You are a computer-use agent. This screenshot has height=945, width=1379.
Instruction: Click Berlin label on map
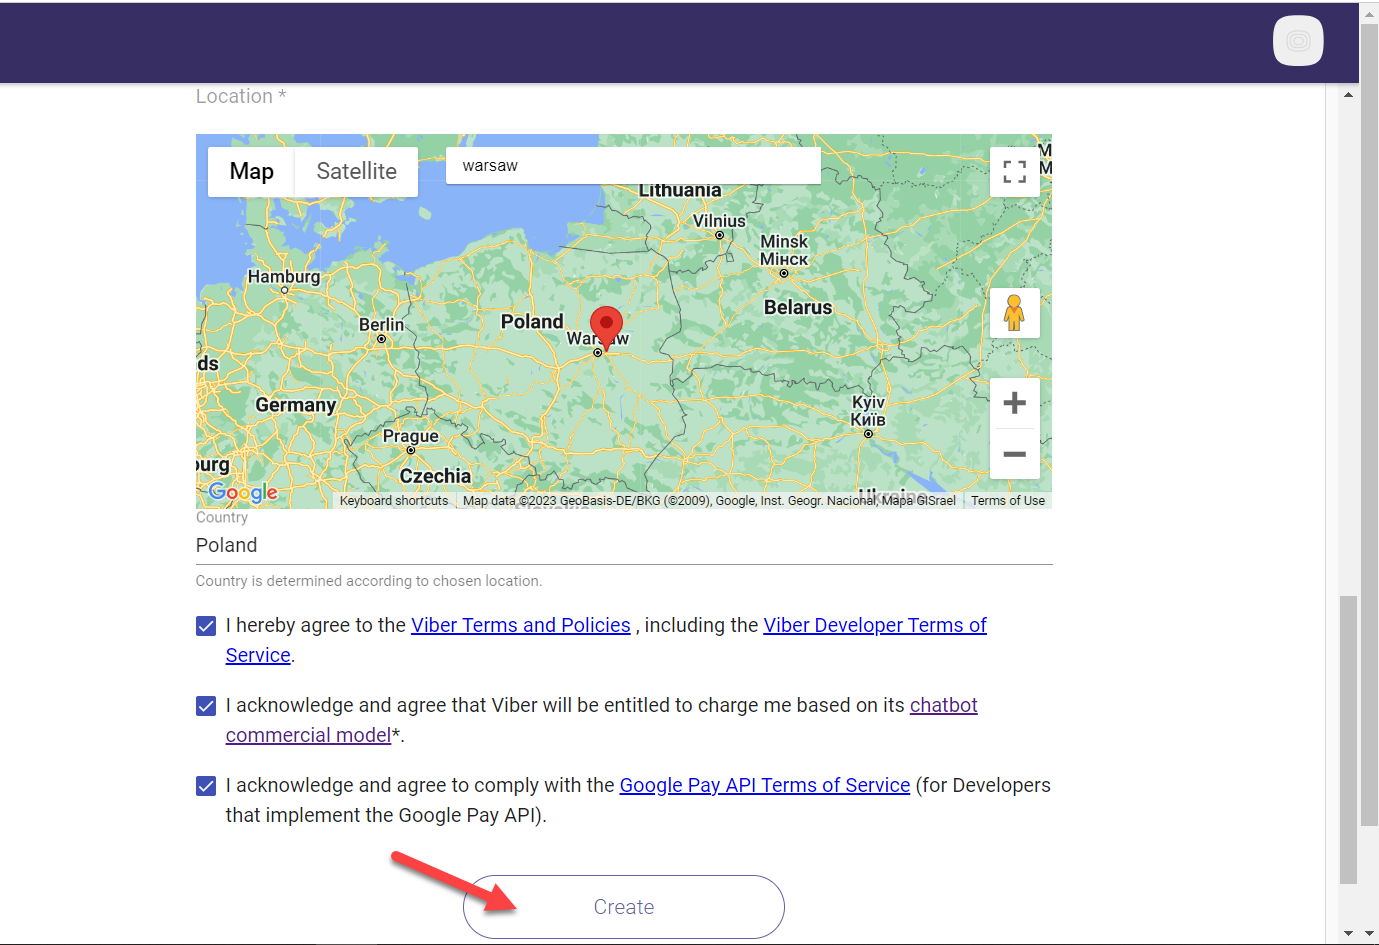pos(382,325)
